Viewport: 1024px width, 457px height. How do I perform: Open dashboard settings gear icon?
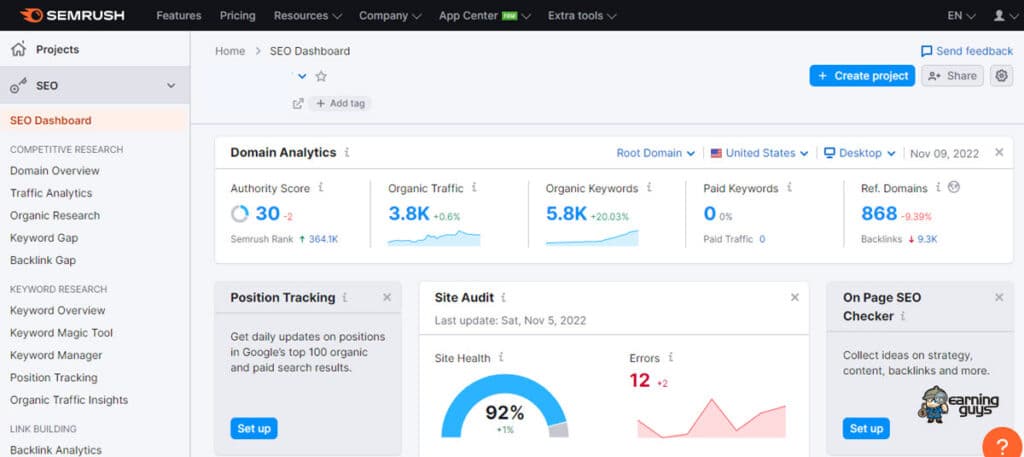coord(1001,76)
